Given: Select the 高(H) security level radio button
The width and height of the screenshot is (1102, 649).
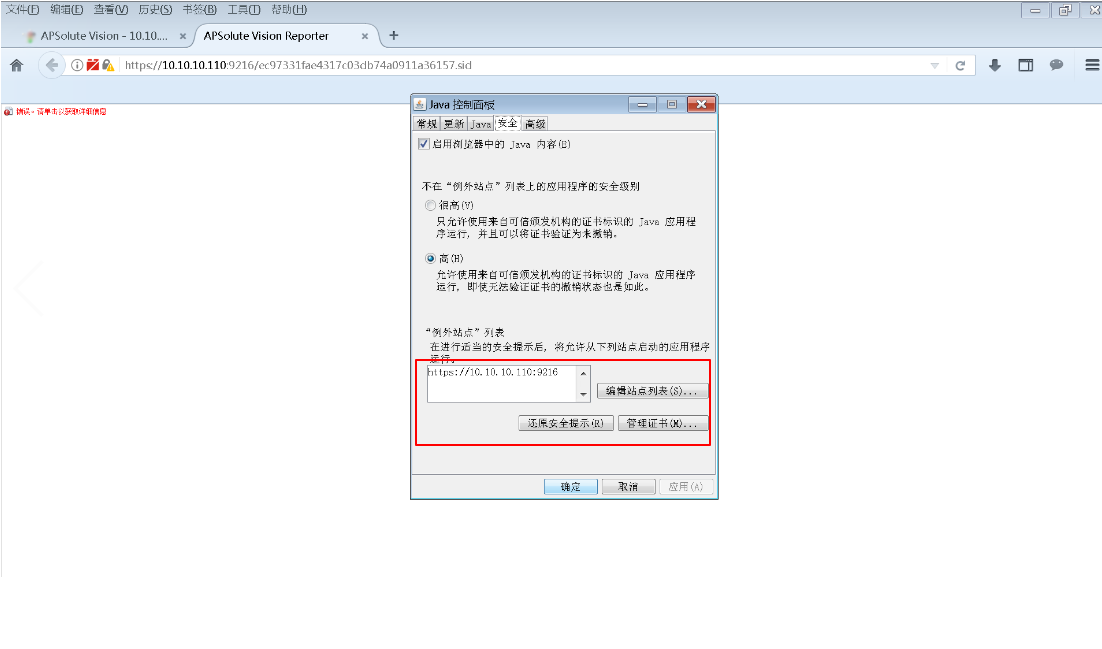Looking at the screenshot, I should (431, 258).
